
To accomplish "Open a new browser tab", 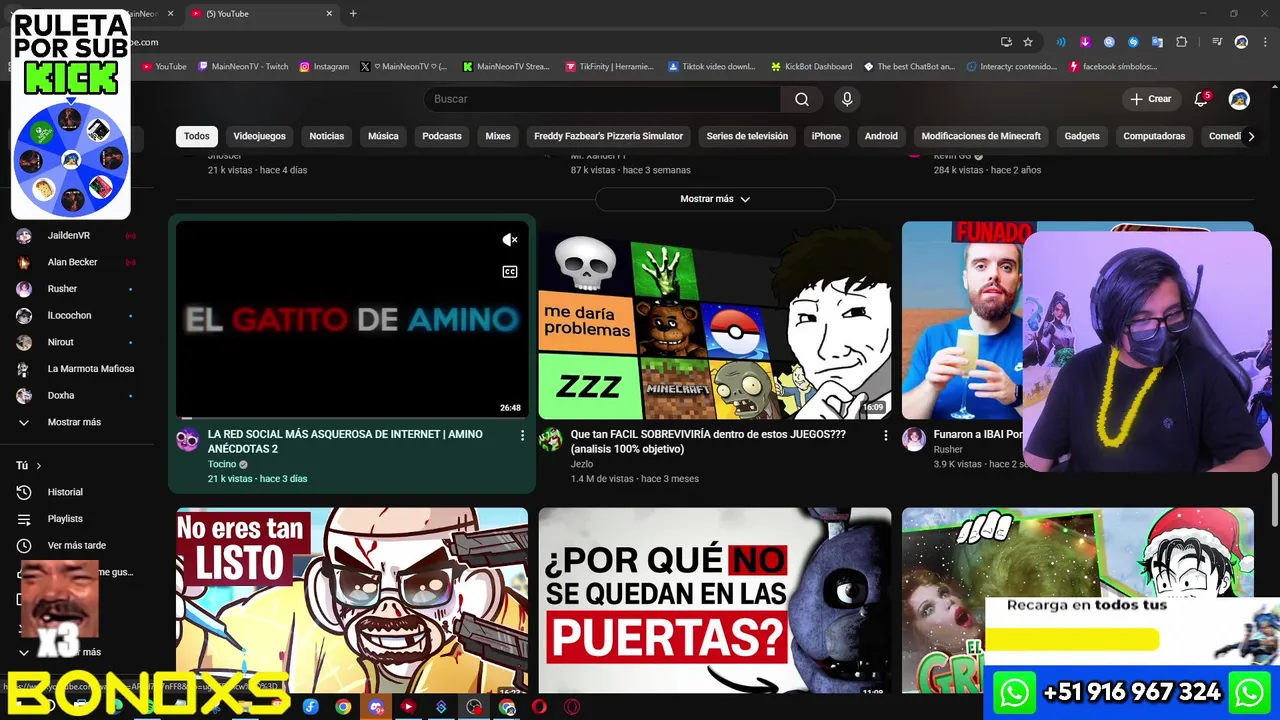I will coord(353,14).
